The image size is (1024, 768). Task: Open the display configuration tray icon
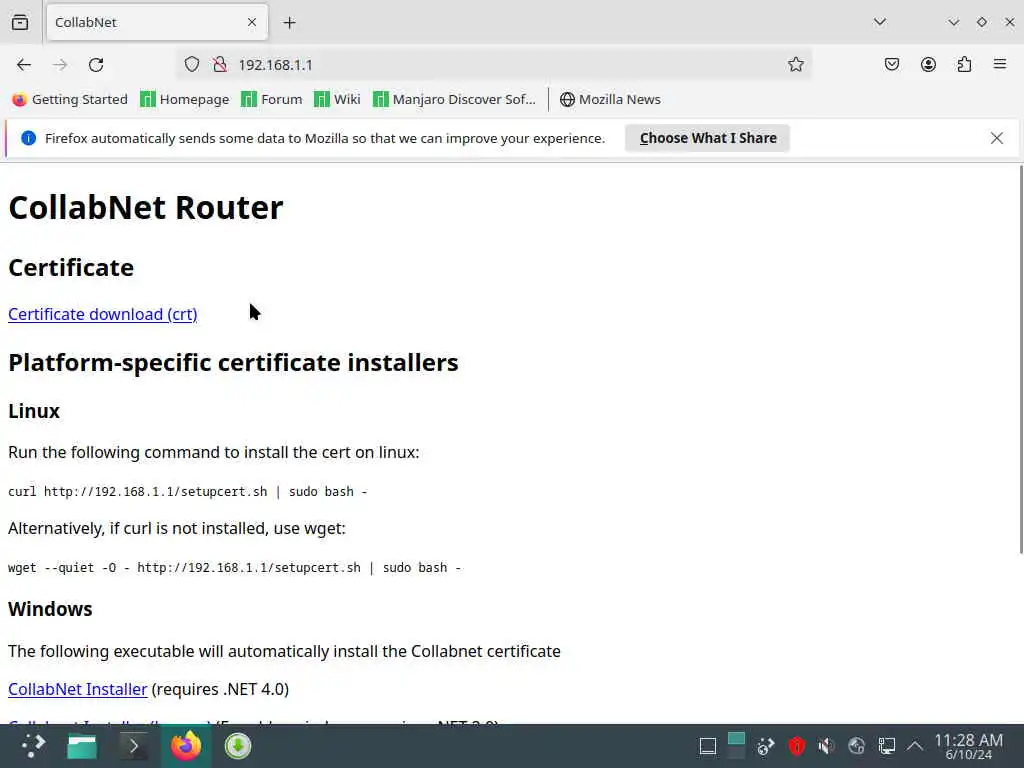[886, 746]
